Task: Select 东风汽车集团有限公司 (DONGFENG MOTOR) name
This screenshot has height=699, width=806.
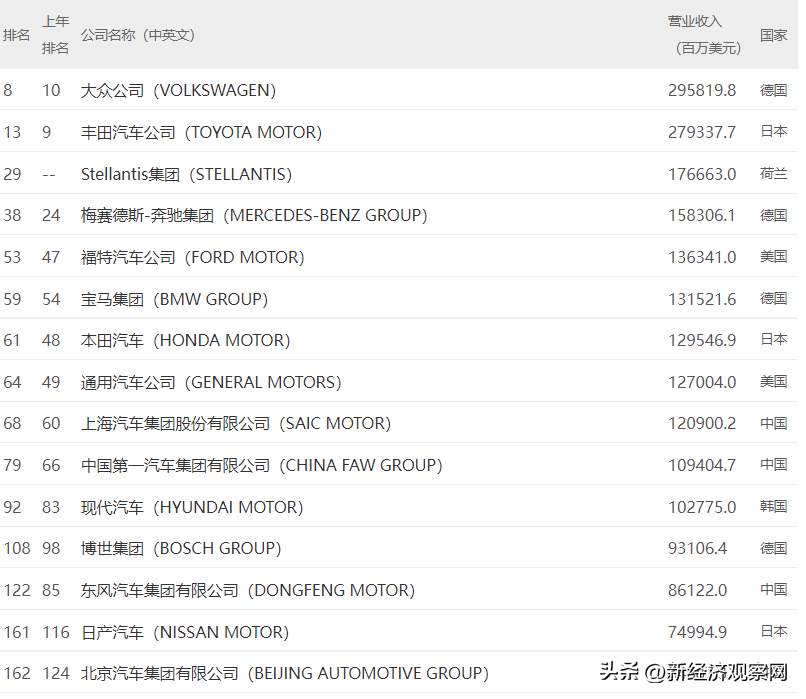Action: 248,591
